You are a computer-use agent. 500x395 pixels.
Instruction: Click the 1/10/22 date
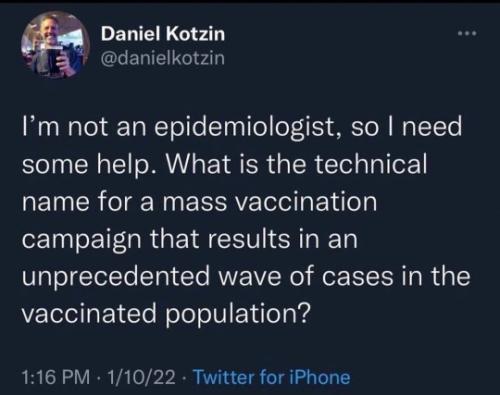(x=141, y=377)
